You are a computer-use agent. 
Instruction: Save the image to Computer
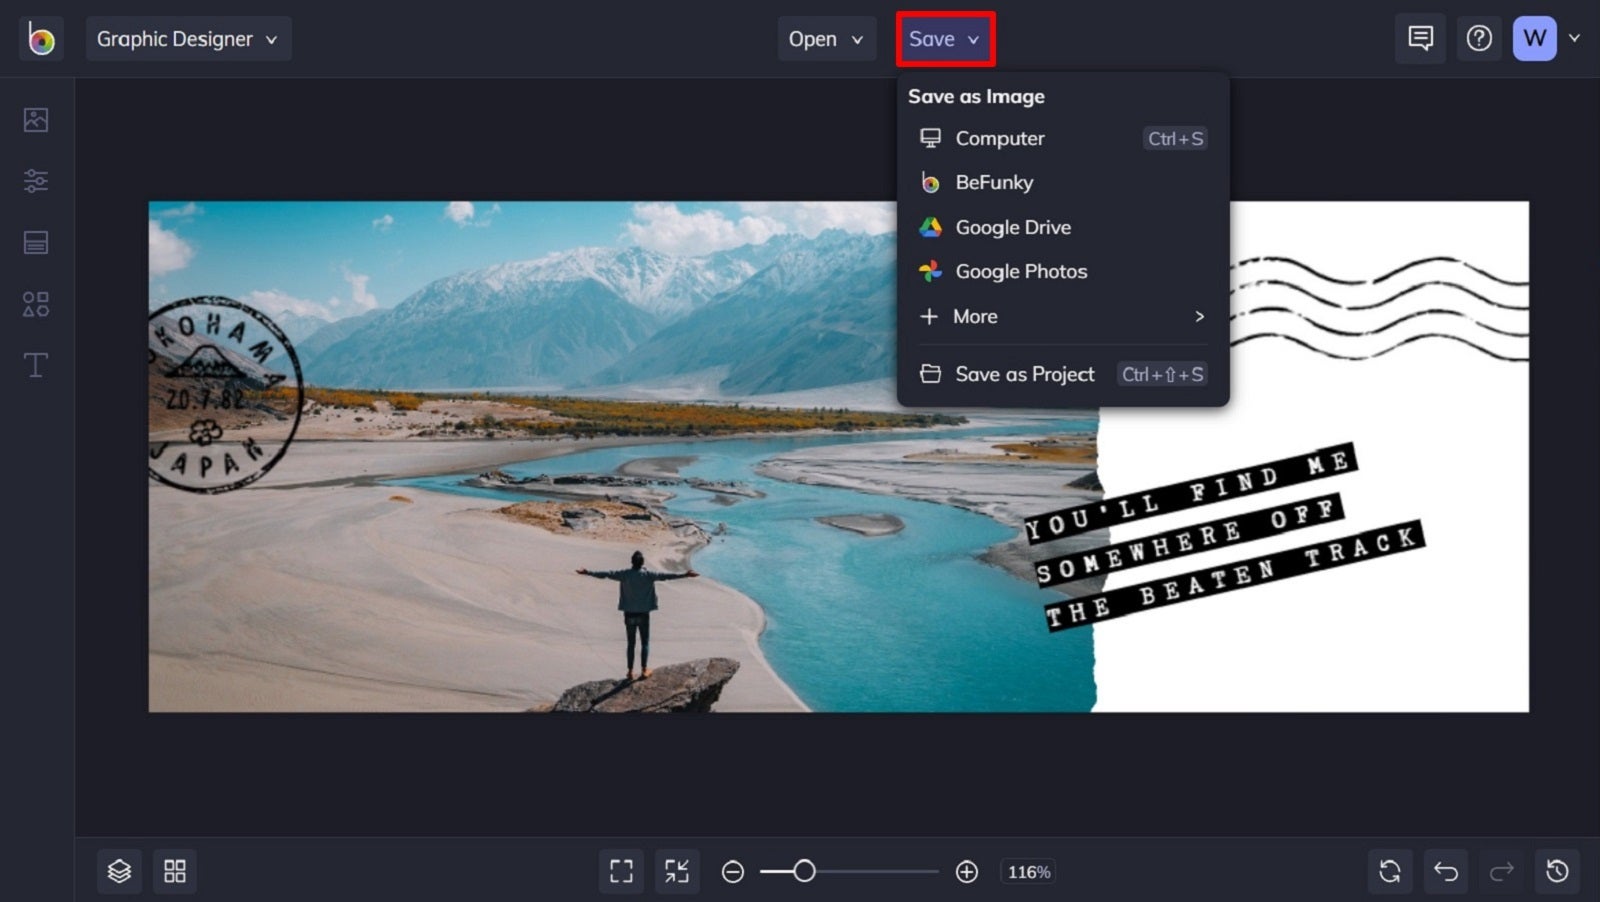click(1000, 138)
